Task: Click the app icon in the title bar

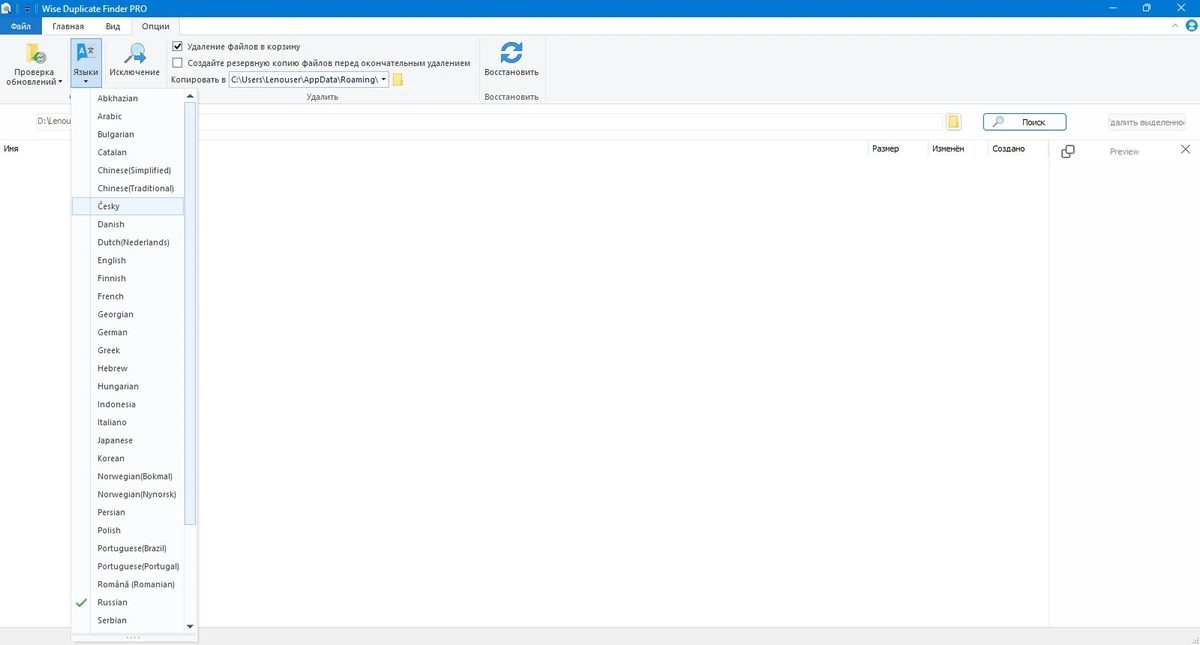Action: tap(8, 8)
